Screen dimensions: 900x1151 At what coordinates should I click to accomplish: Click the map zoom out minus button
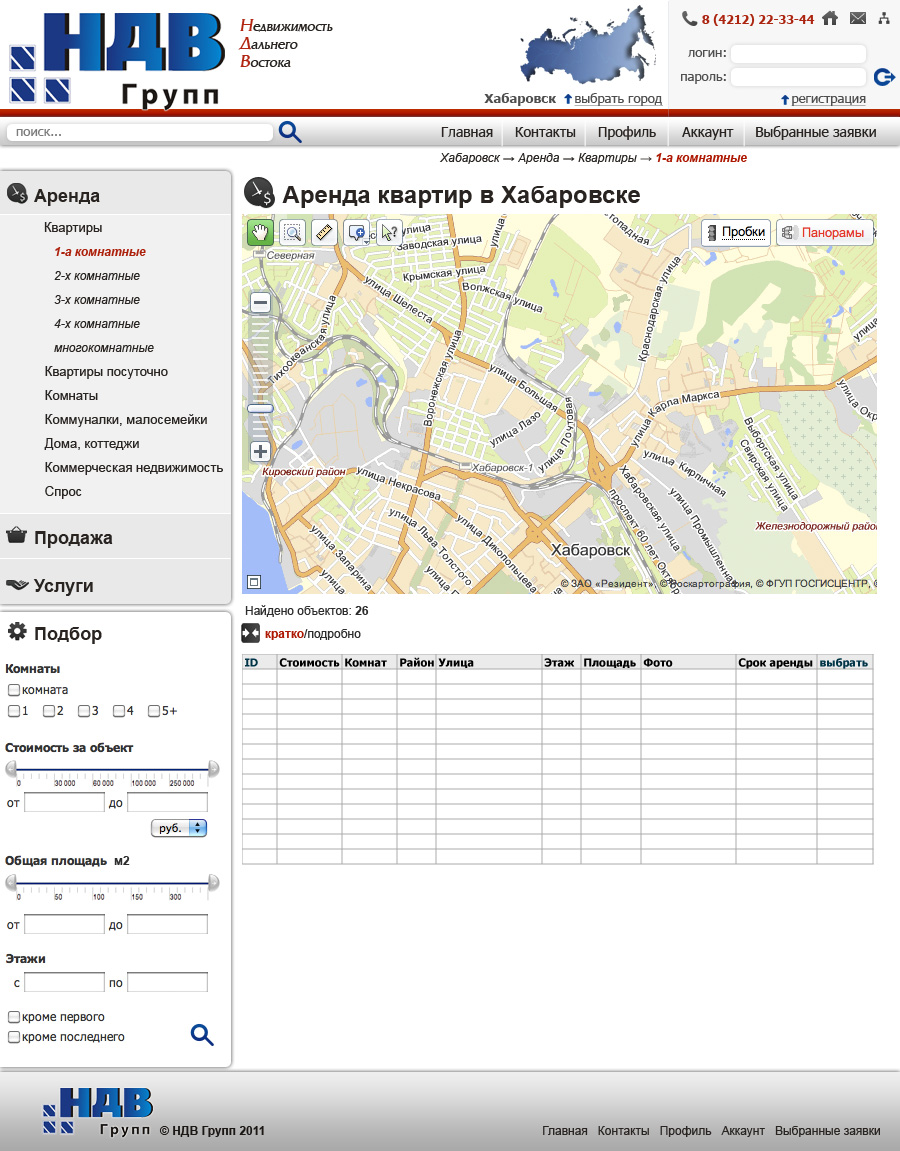click(260, 303)
